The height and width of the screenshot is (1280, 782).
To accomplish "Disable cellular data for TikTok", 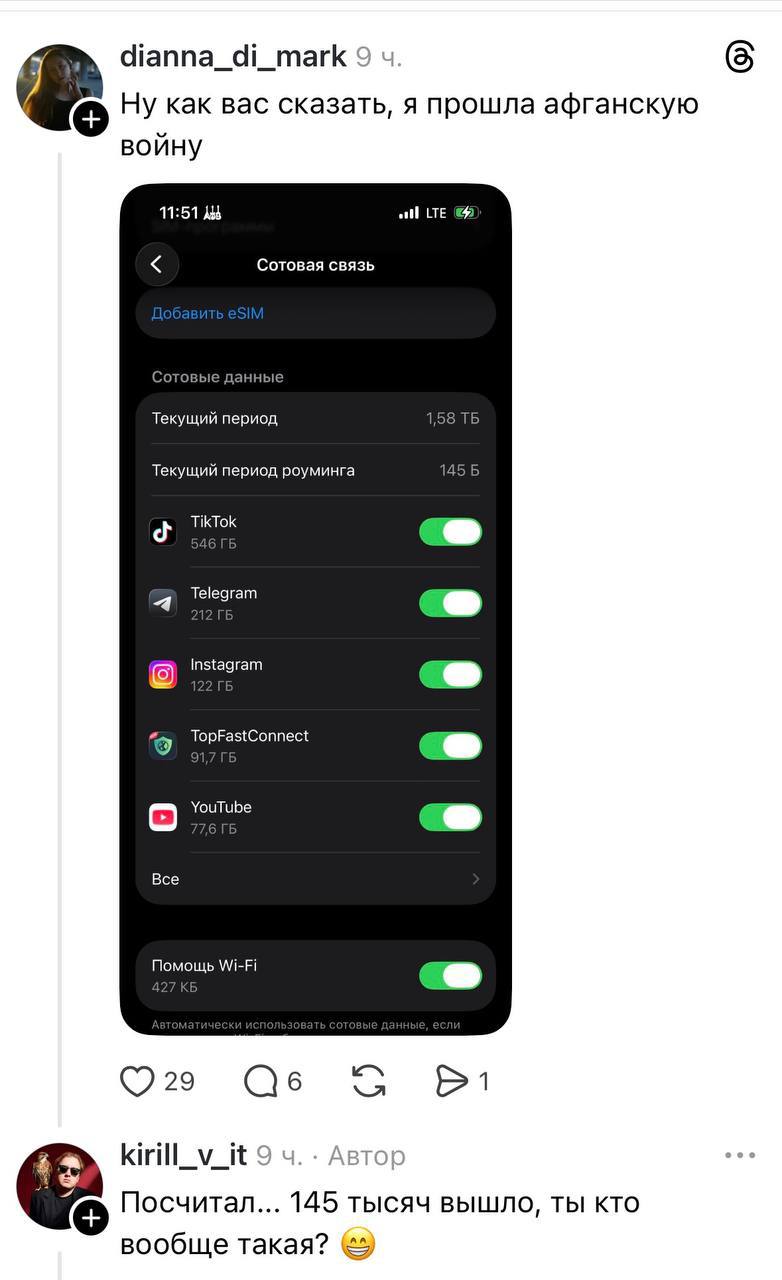I will pyautogui.click(x=450, y=532).
